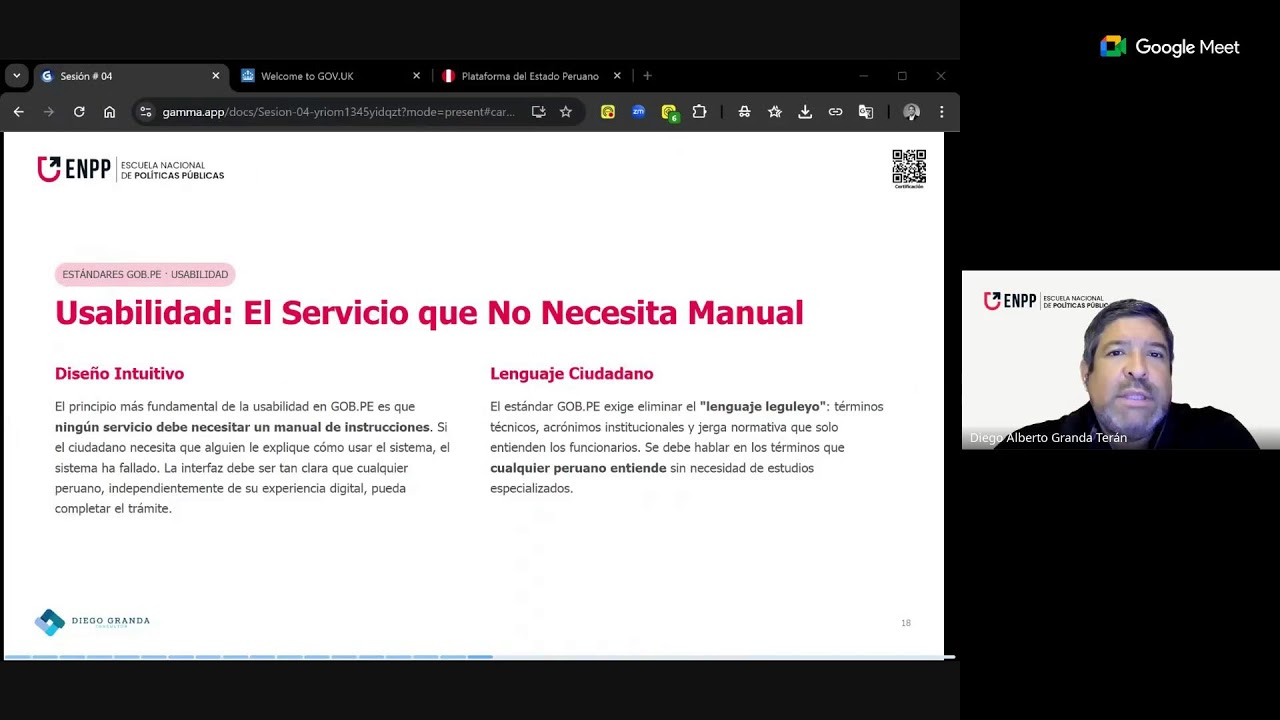View site information for gamma.app
Screen dimensions: 1280x720
pyautogui.click(x=146, y=112)
